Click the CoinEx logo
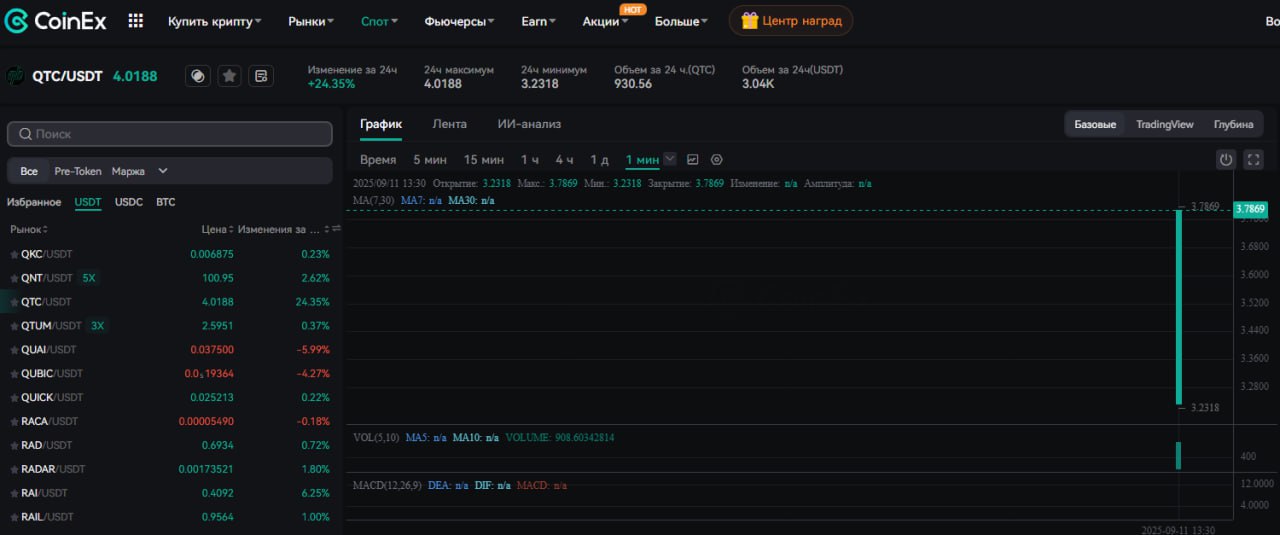 tap(55, 20)
